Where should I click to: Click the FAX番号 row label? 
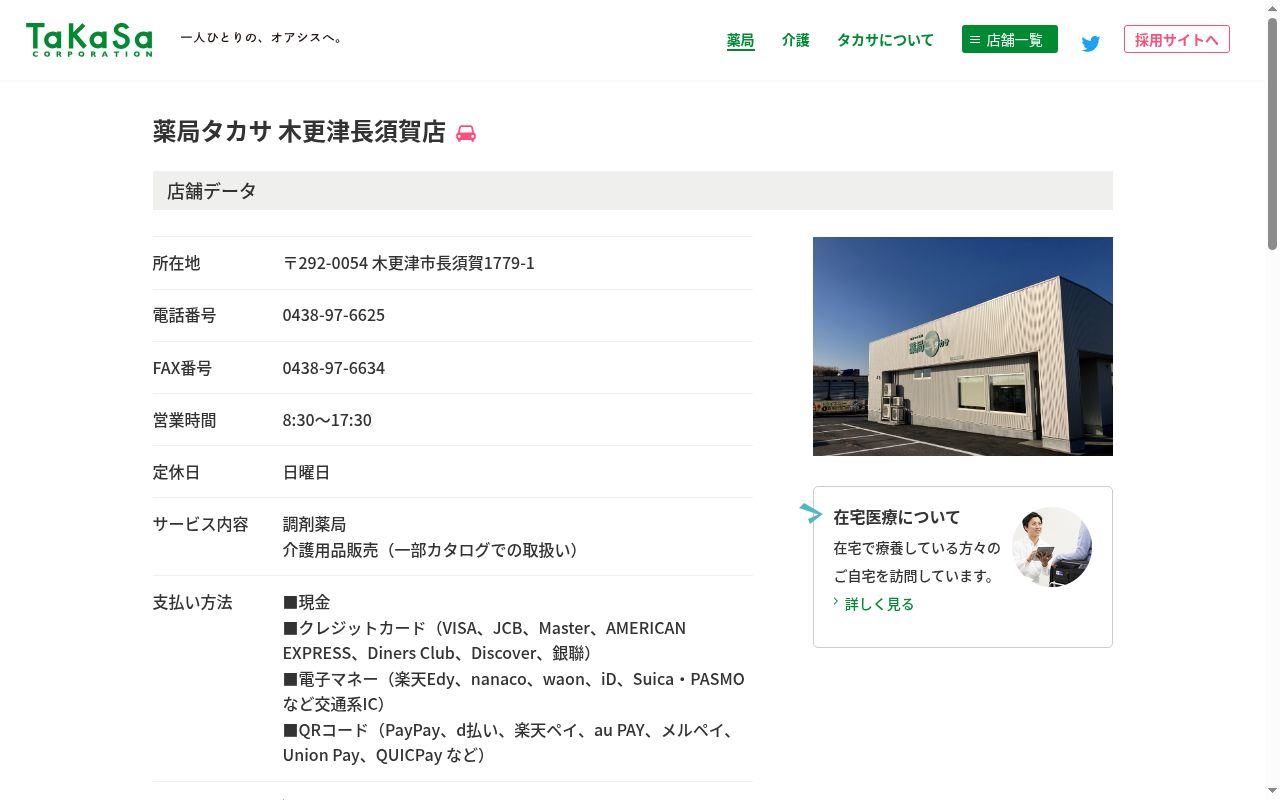[x=183, y=368]
